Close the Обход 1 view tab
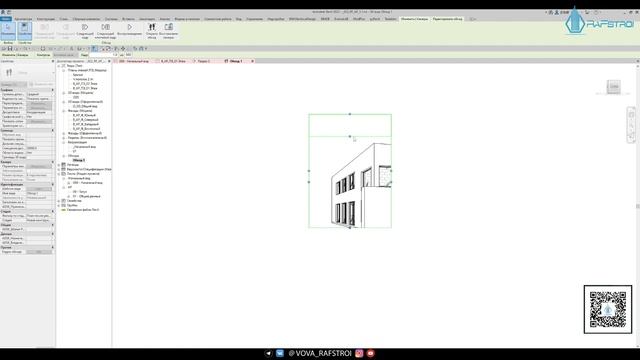 [252, 61]
